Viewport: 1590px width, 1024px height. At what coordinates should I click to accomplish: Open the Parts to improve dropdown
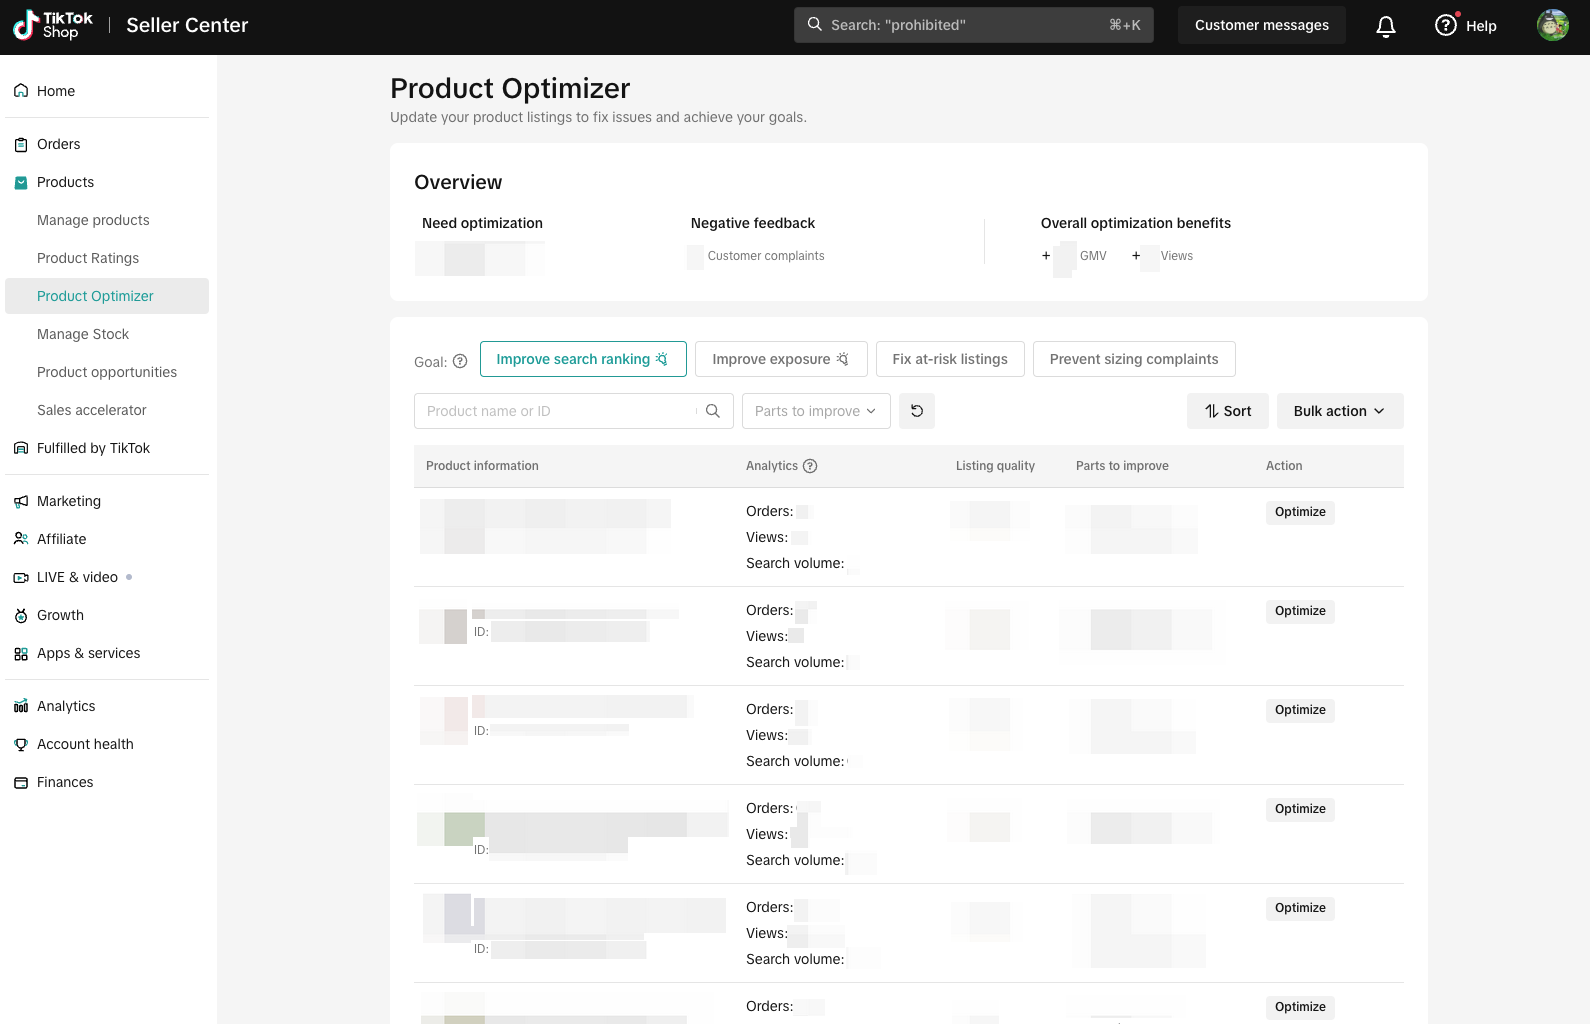coord(815,411)
